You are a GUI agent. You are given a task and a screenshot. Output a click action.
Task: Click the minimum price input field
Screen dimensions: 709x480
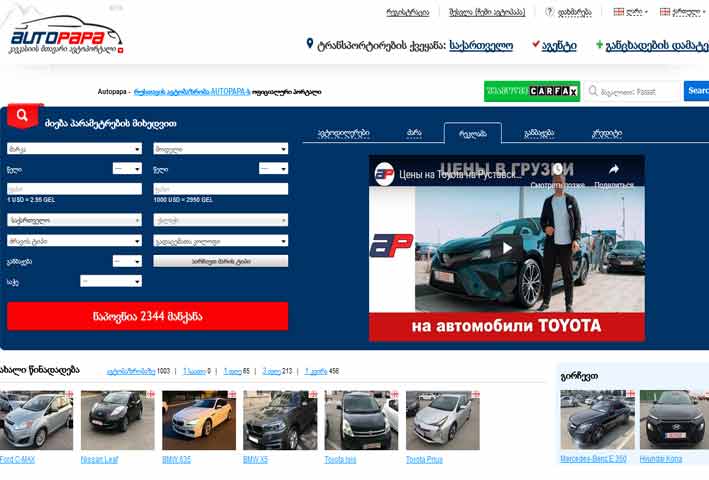tap(74, 188)
